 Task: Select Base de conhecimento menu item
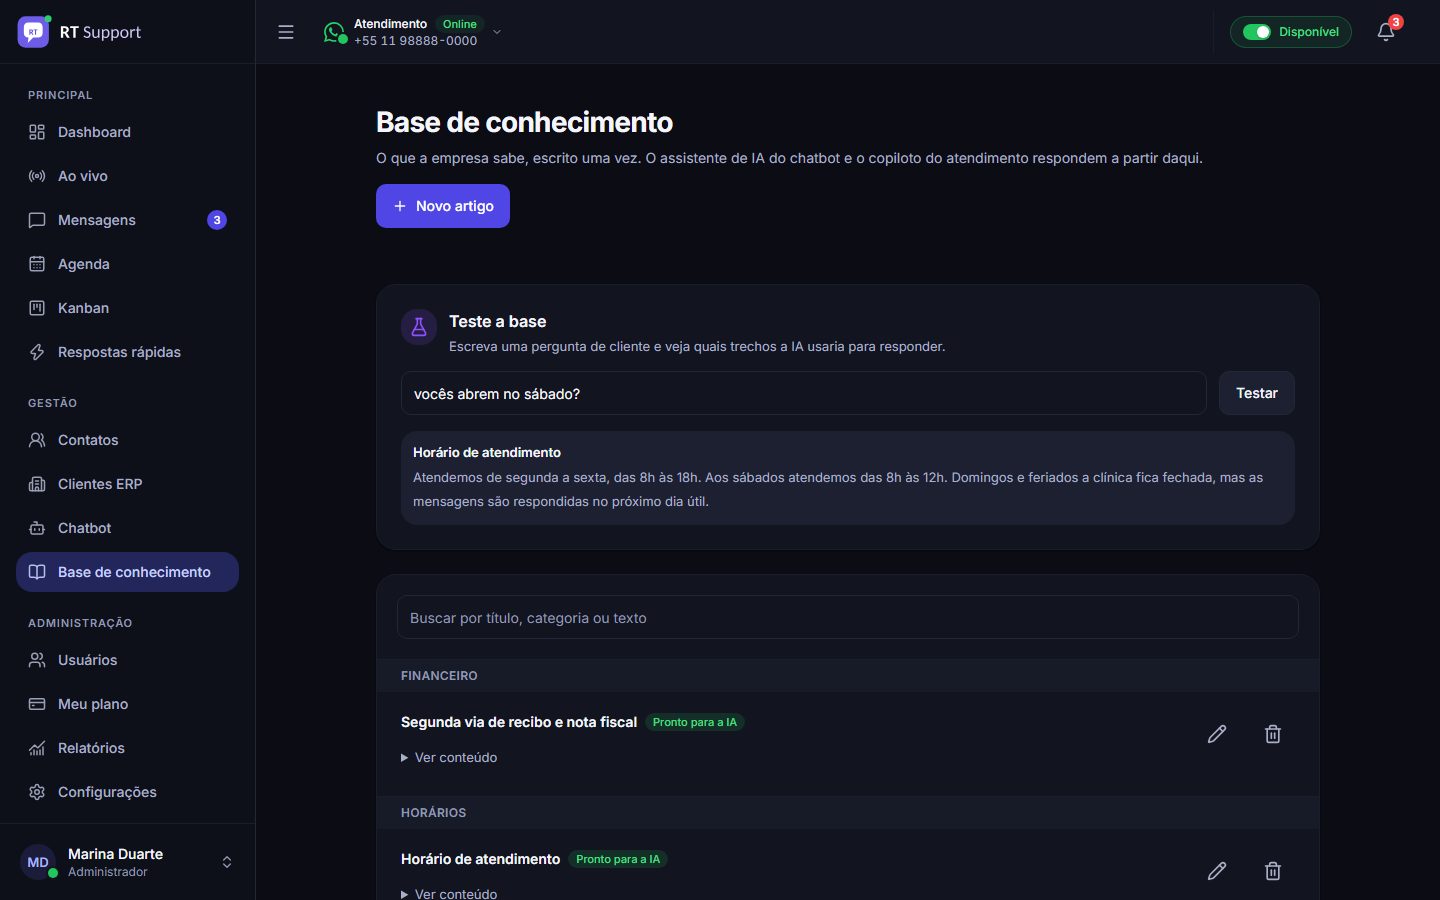coord(127,572)
